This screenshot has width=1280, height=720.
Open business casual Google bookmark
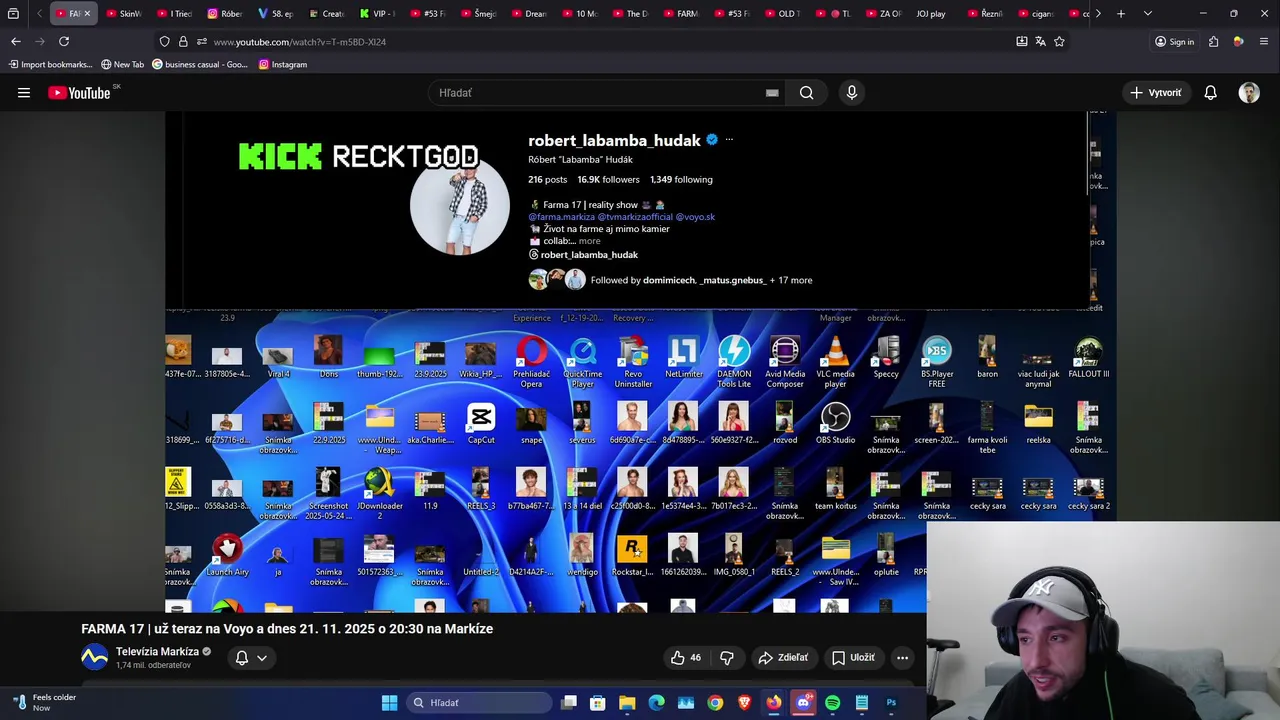pyautogui.click(x=199, y=64)
